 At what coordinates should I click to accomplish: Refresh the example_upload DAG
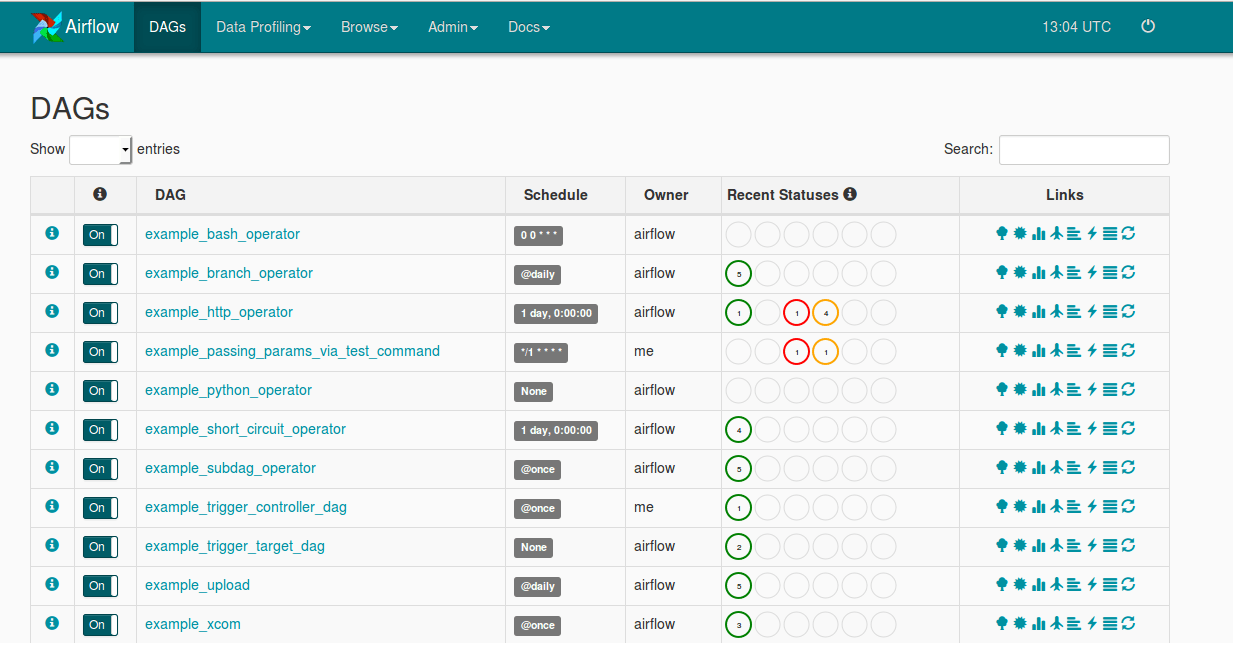coord(1128,585)
